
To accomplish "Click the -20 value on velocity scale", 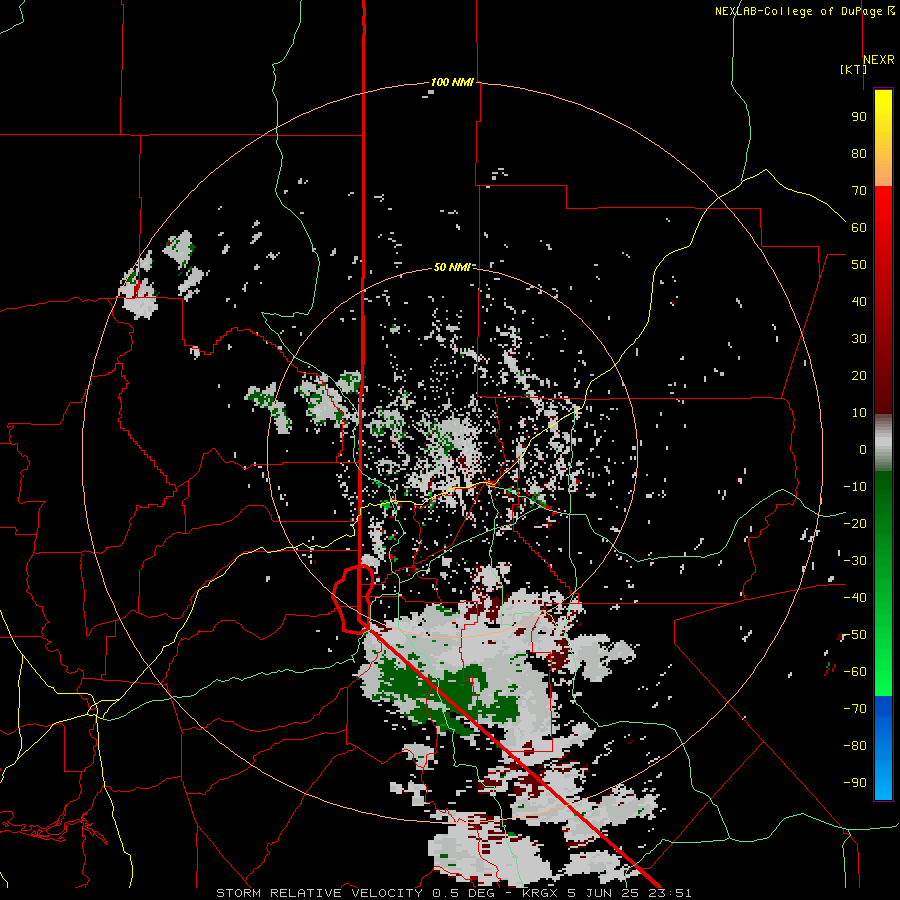I will 855,523.
